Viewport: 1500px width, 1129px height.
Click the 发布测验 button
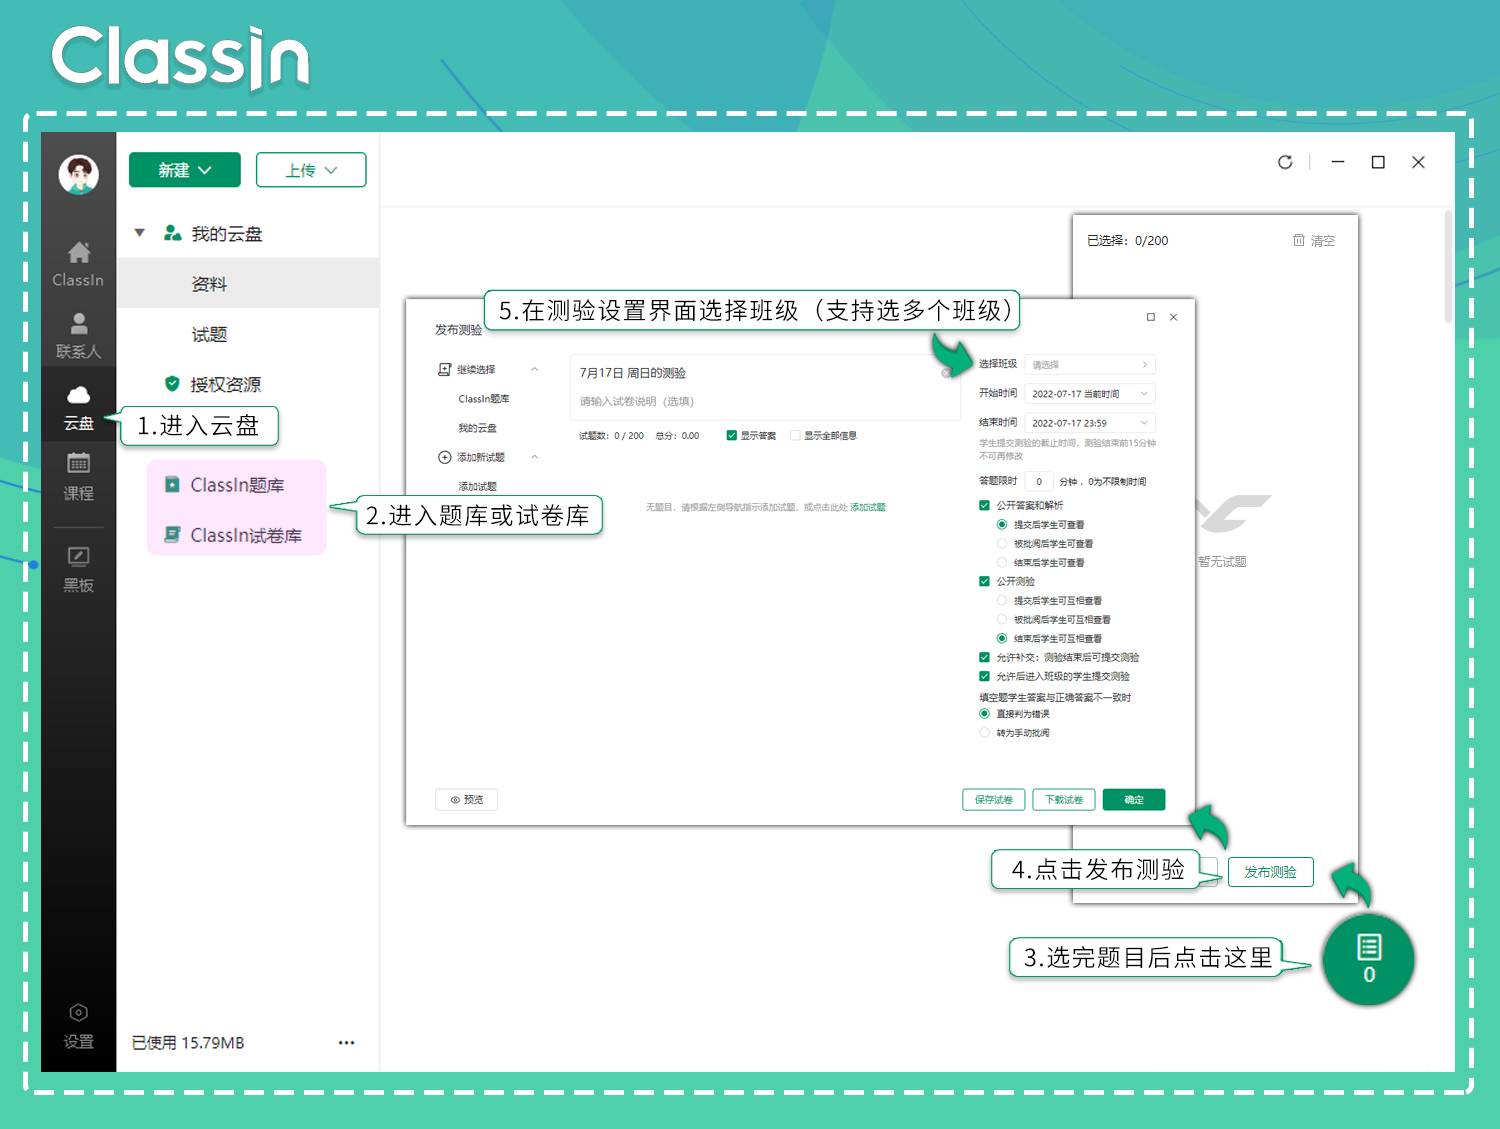pyautogui.click(x=1270, y=872)
